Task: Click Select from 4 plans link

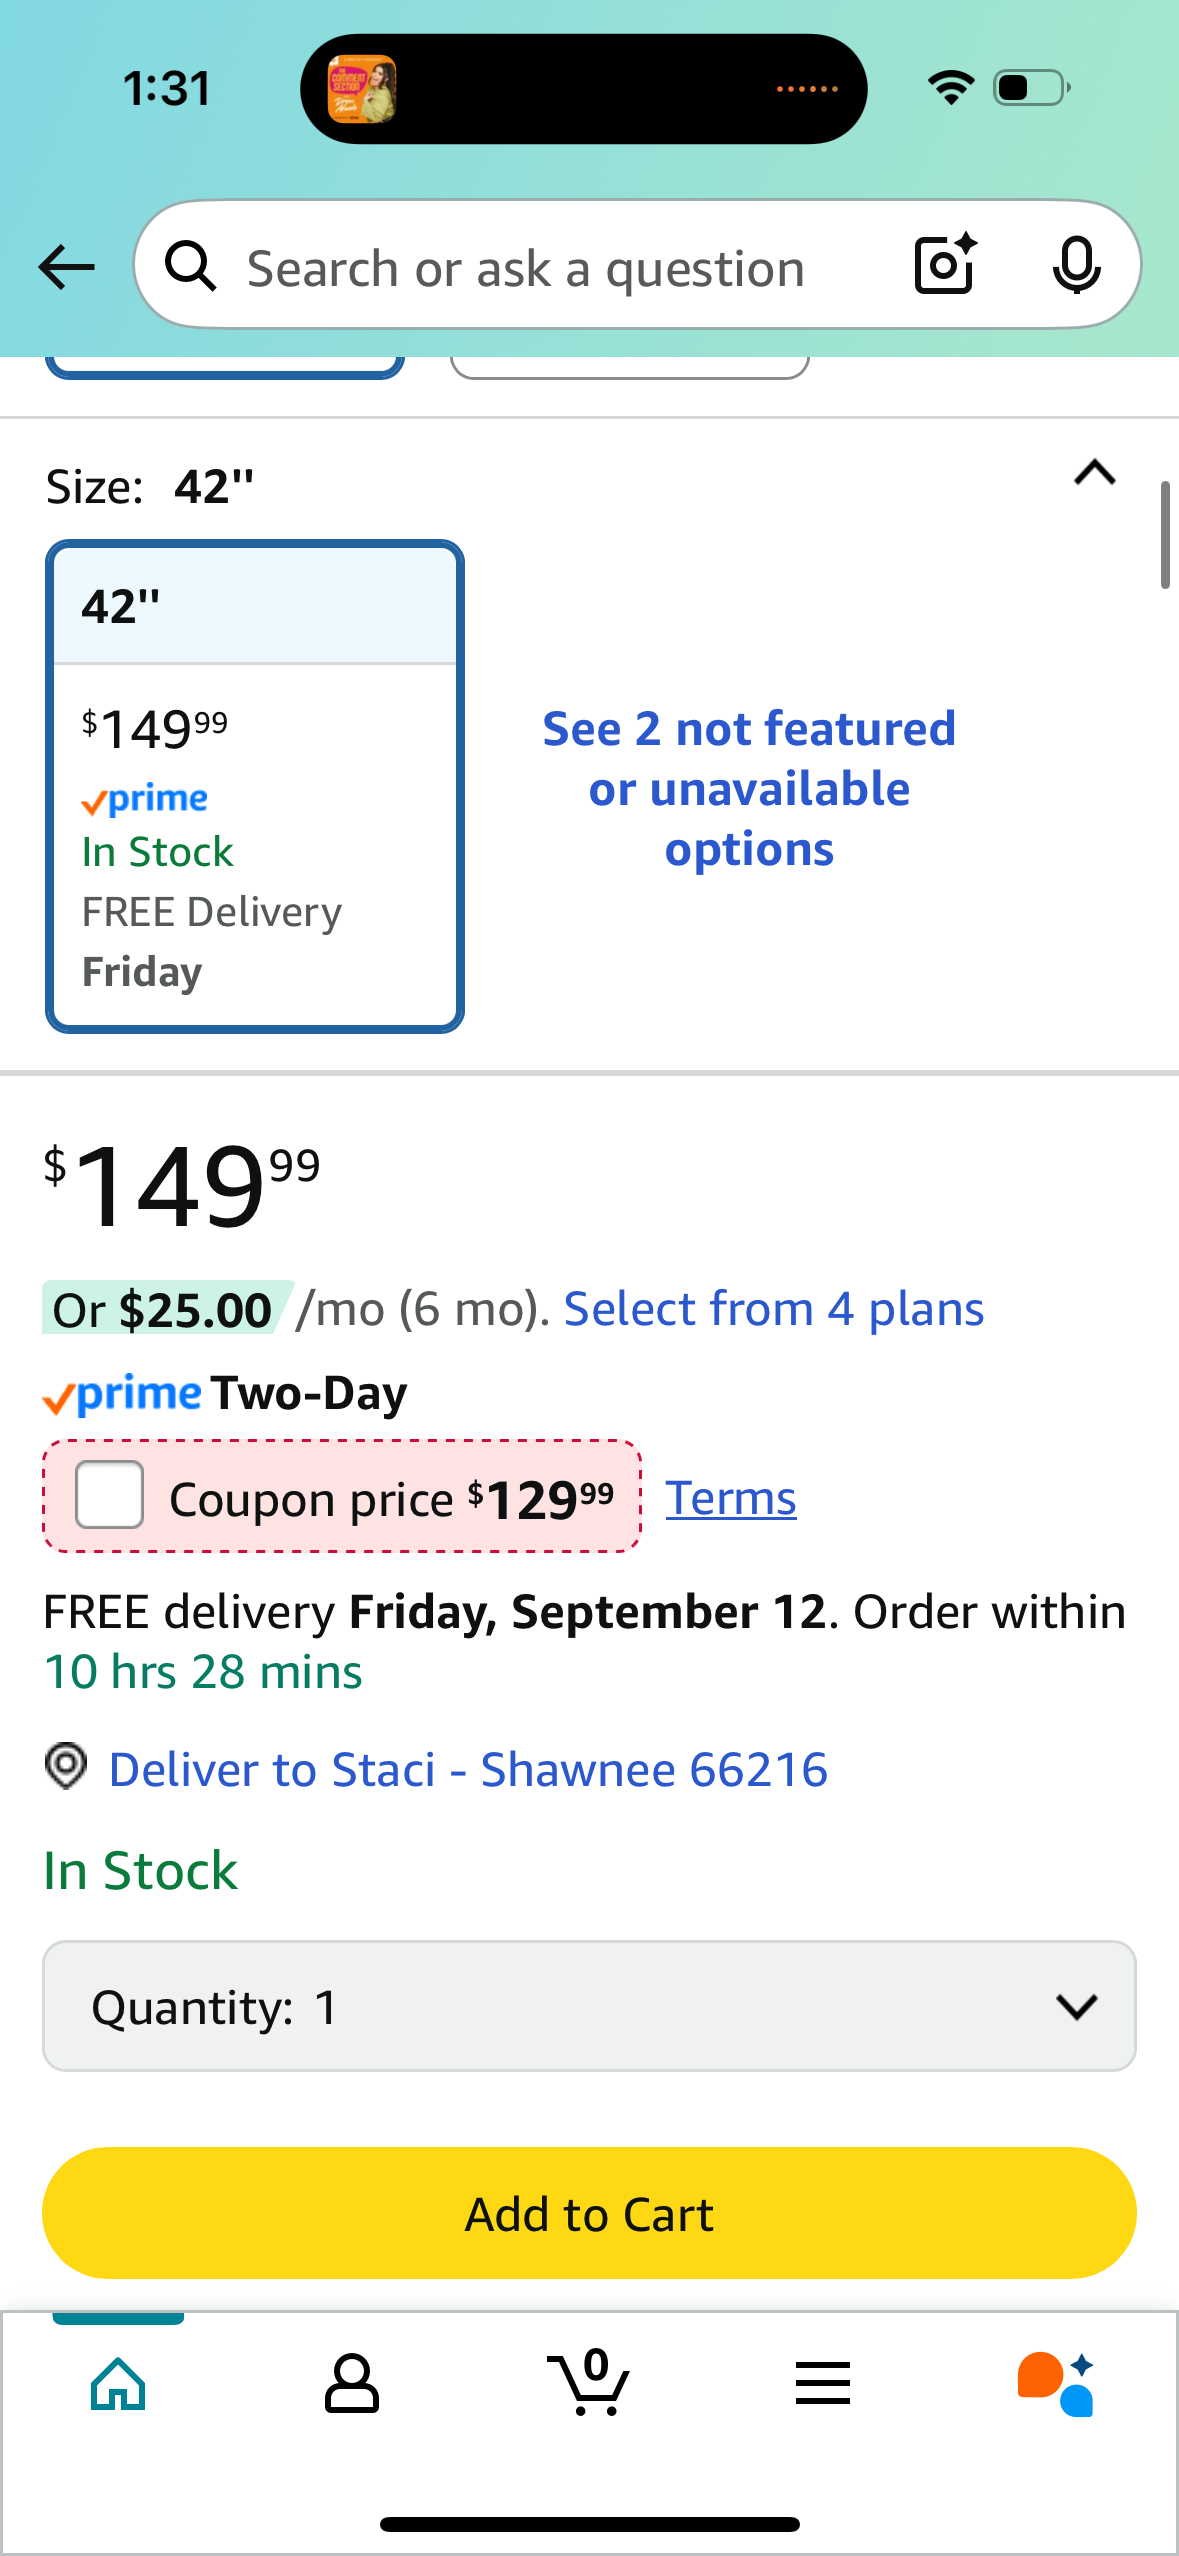Action: [774, 1309]
